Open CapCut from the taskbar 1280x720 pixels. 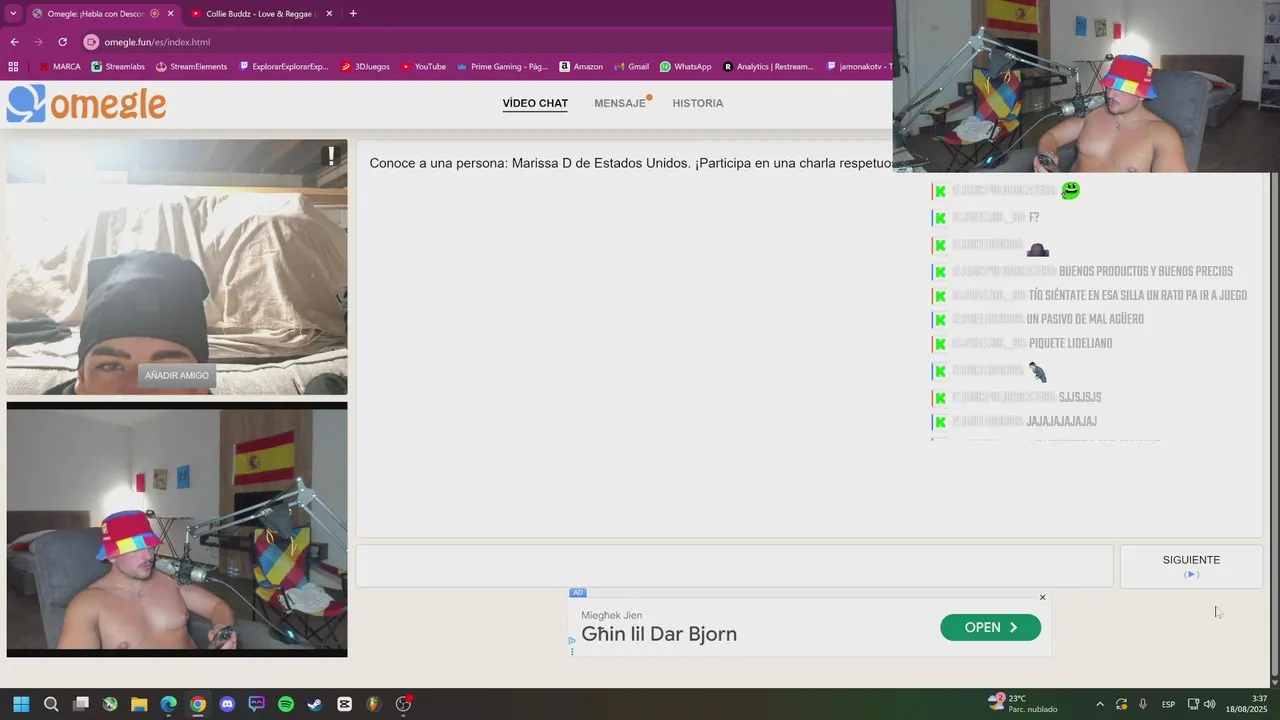pos(345,704)
